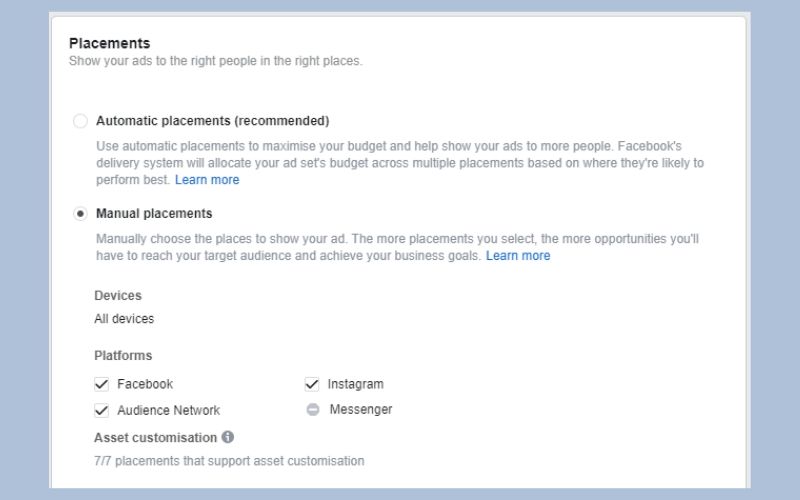Click the Asset customisation heading
The width and height of the screenshot is (800, 500).
click(x=156, y=438)
